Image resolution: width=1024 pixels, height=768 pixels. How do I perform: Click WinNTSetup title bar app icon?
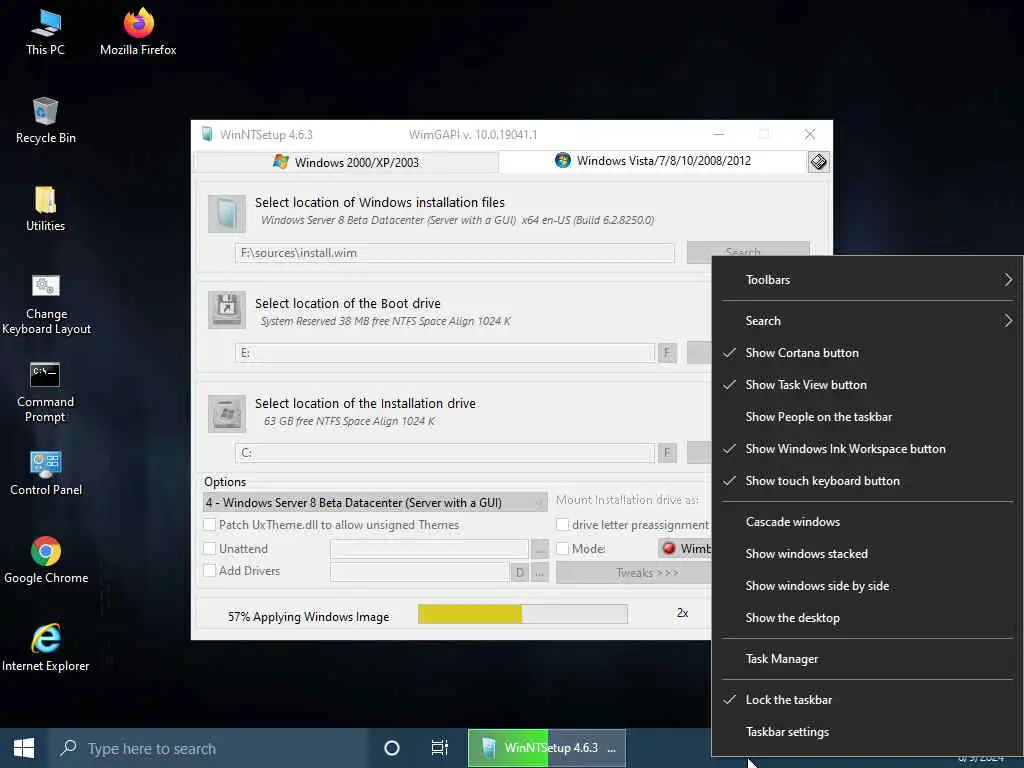[x=207, y=135]
